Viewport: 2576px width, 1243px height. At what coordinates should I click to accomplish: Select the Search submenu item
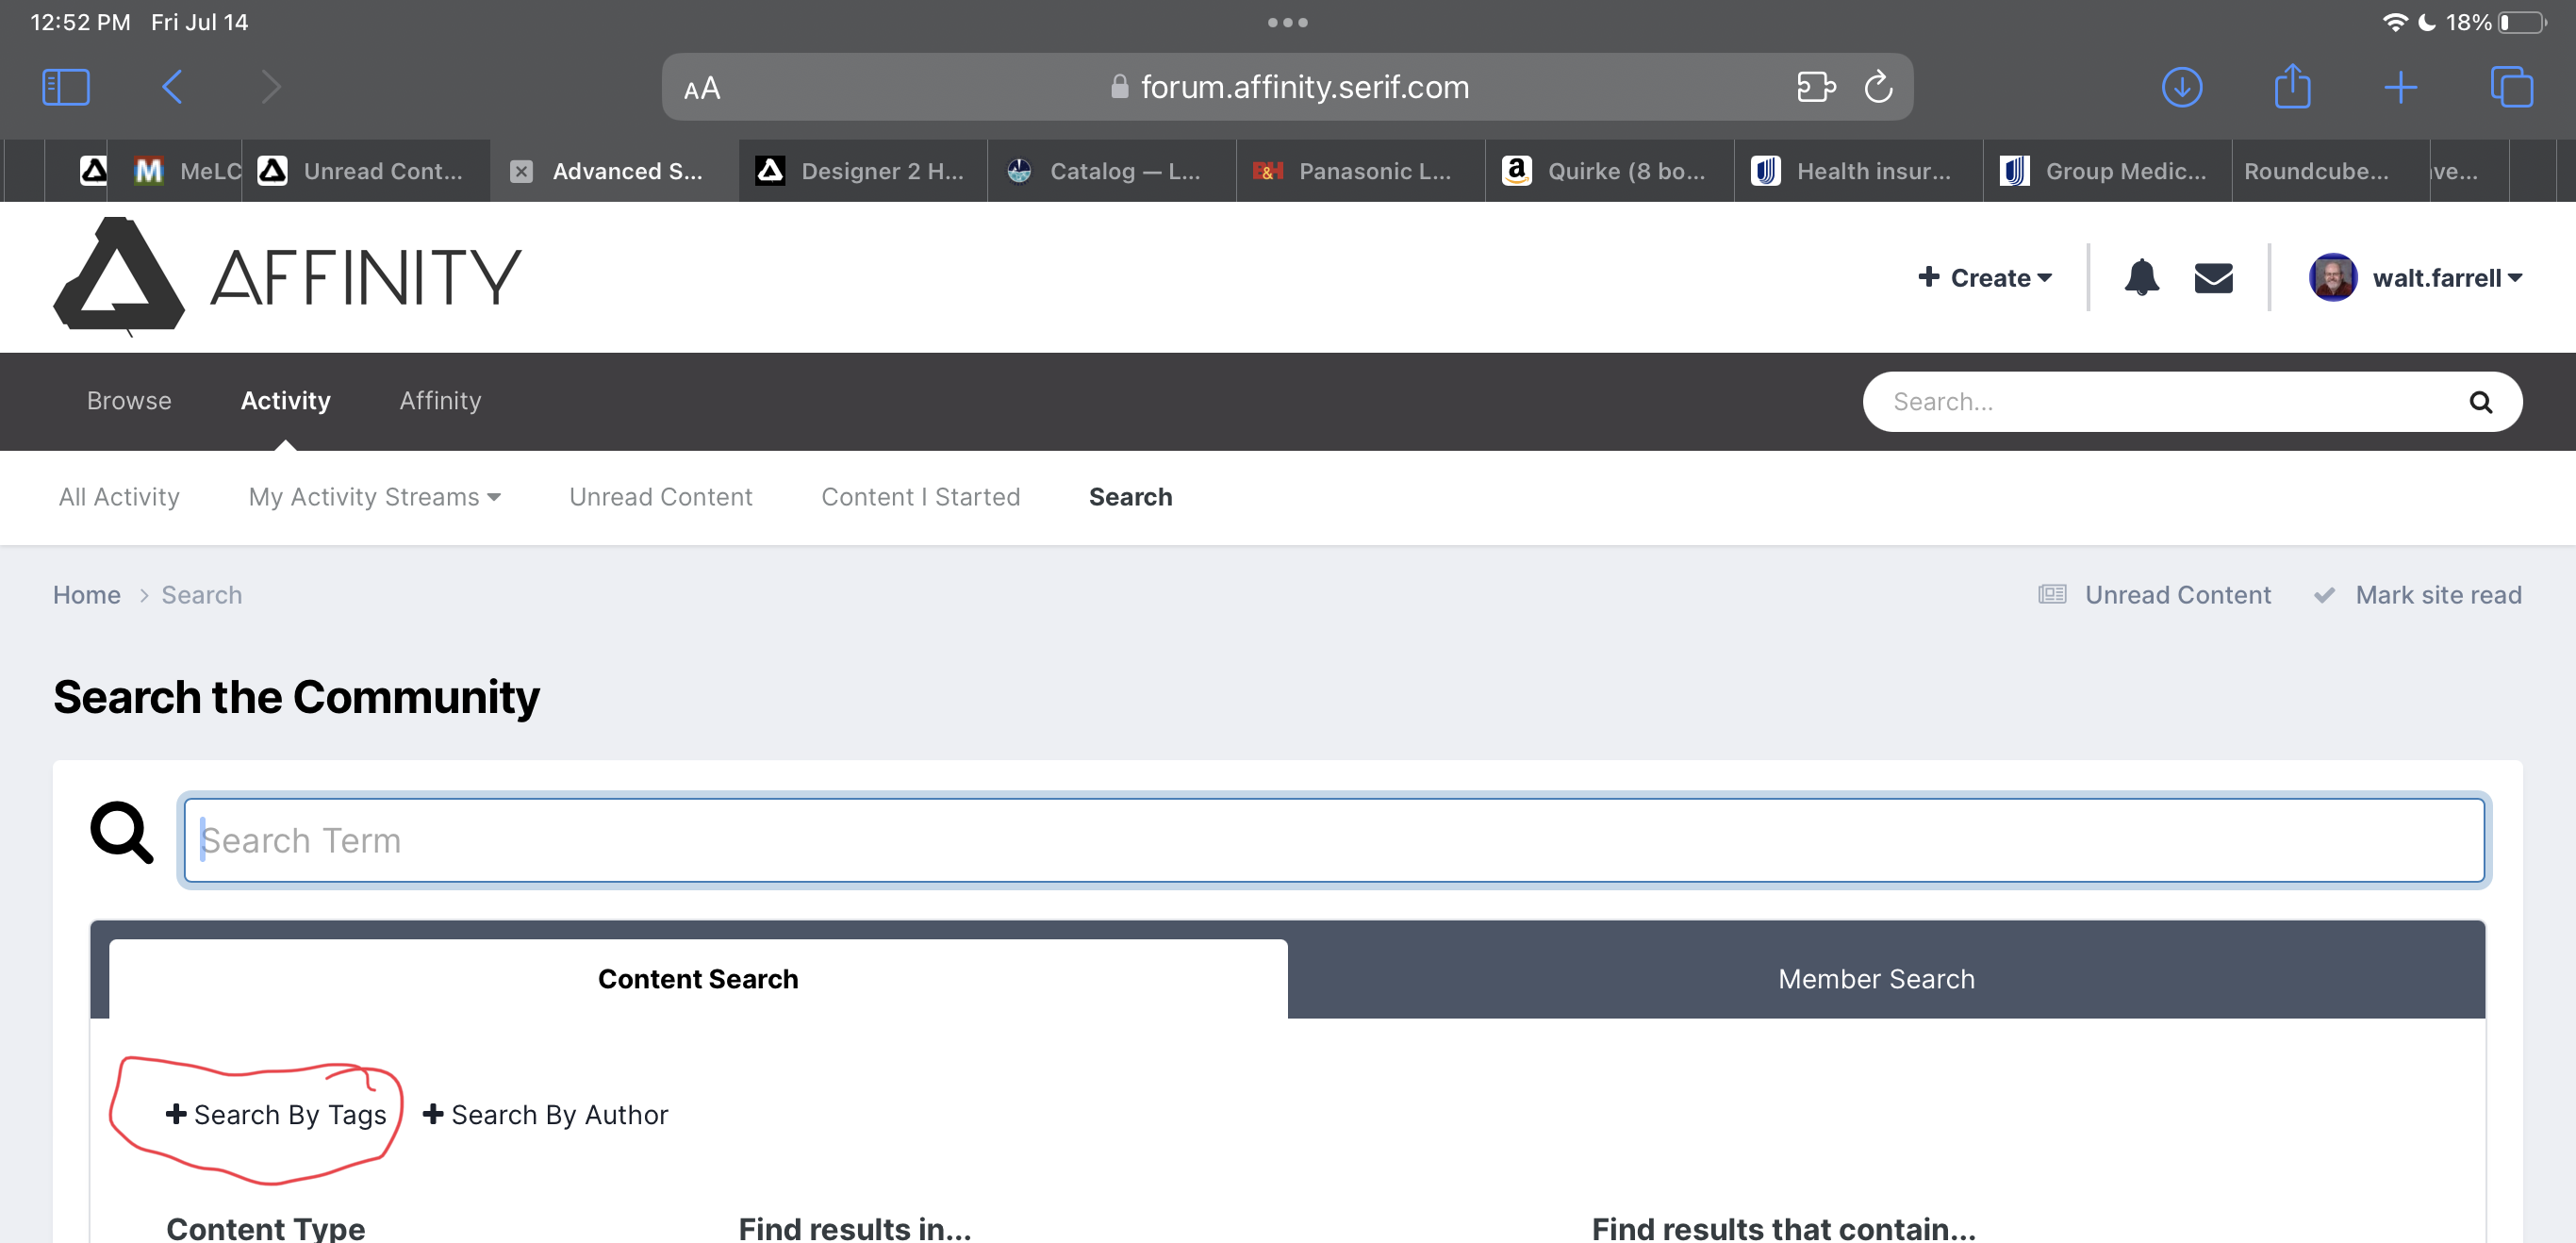pyautogui.click(x=1130, y=497)
